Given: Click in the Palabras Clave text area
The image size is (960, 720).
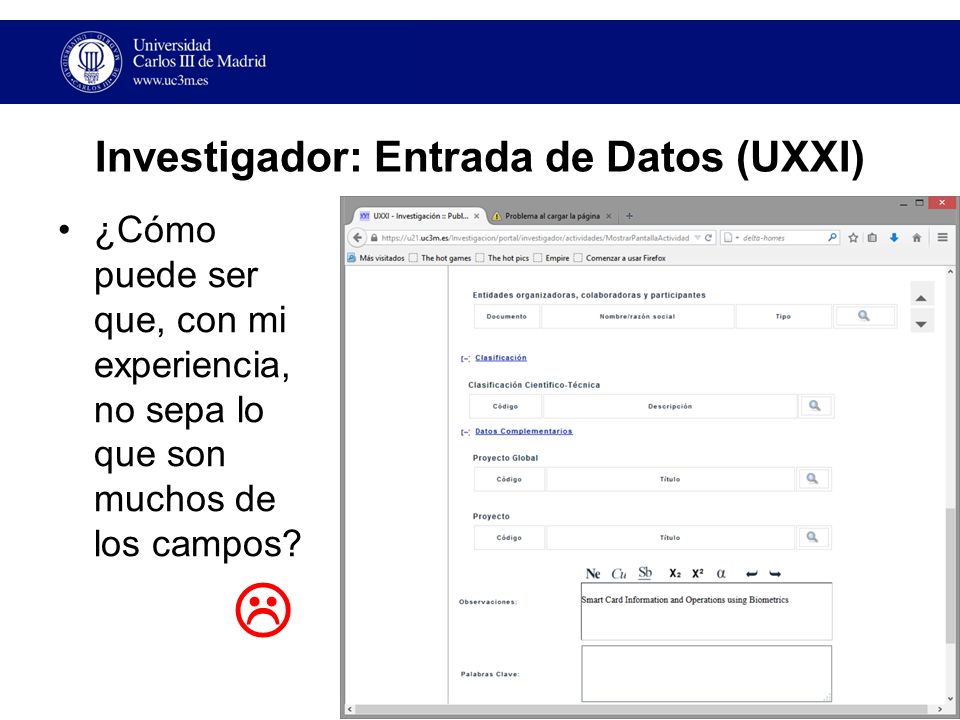Looking at the screenshot, I should 707,673.
